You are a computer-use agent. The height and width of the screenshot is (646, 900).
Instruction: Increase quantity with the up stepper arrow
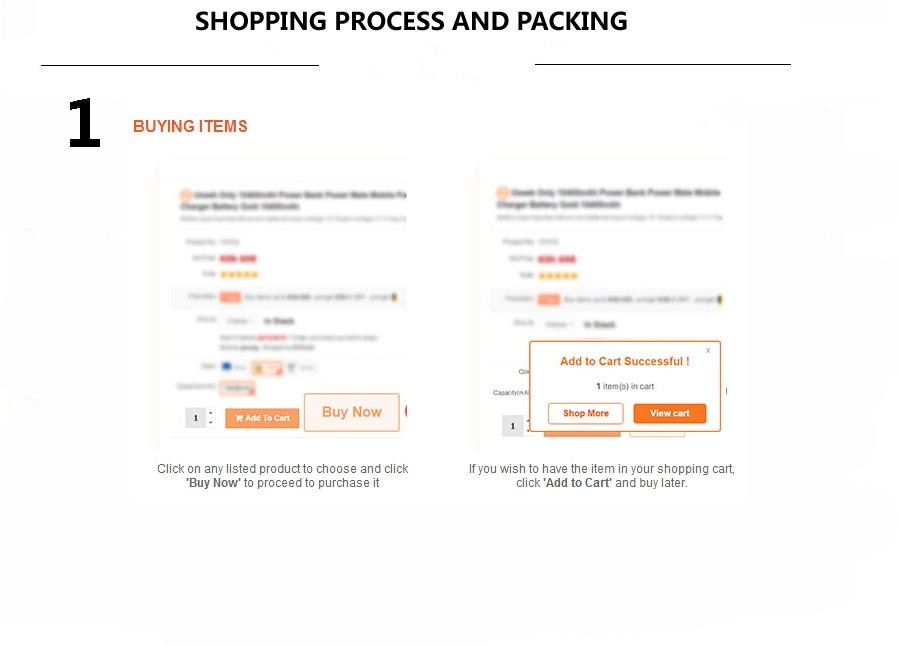211,413
